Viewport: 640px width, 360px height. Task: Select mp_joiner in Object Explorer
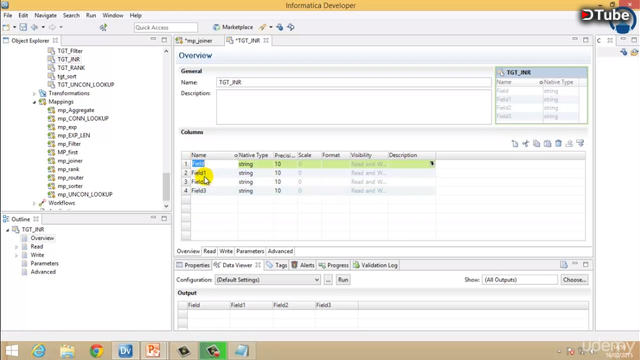click(70, 161)
